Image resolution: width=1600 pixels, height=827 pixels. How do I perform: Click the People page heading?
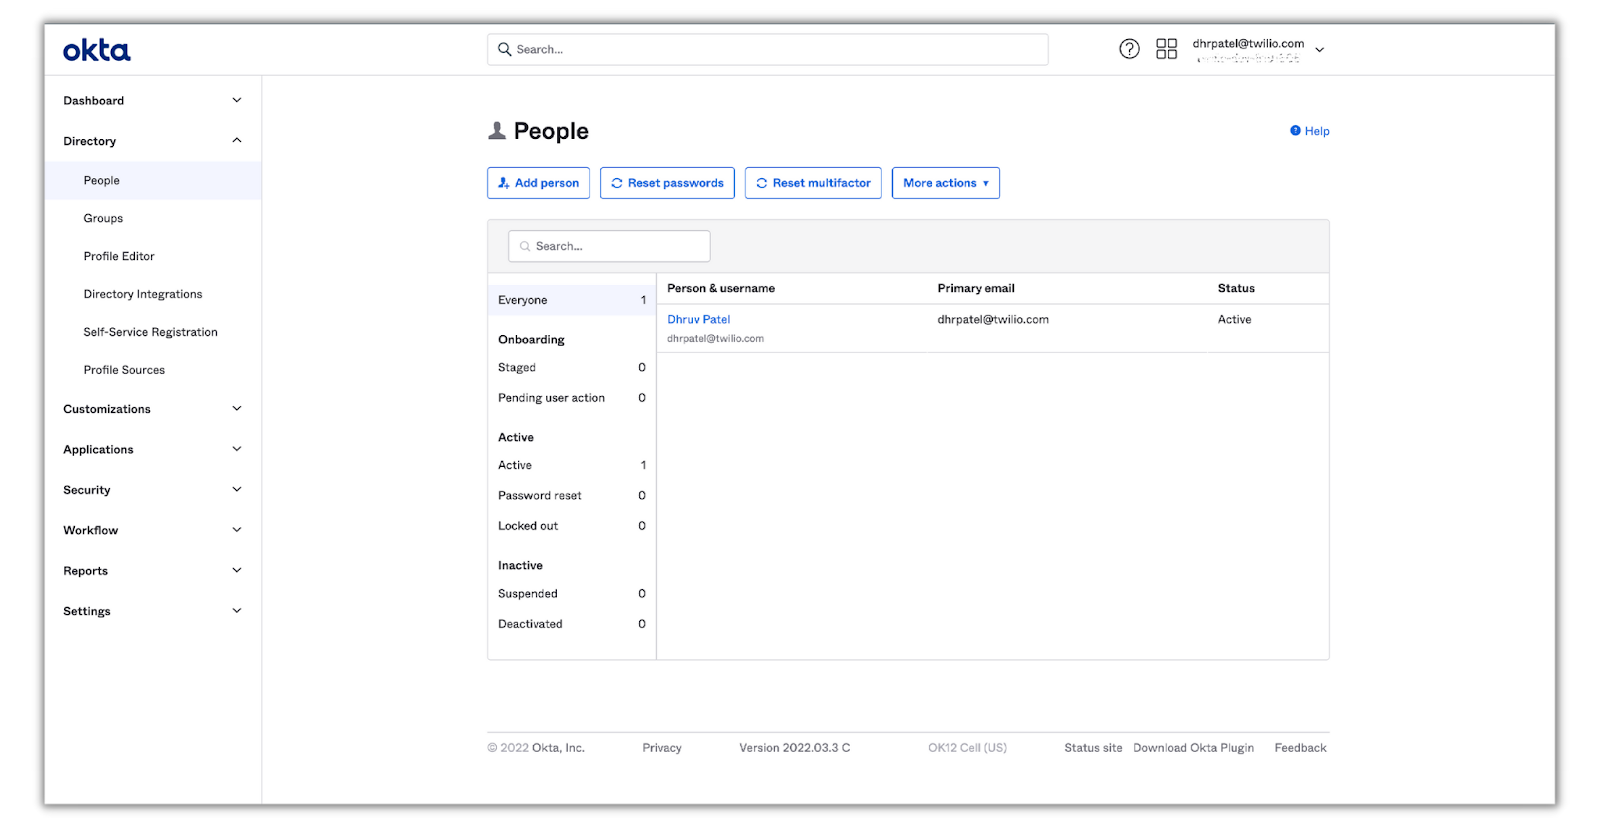tap(551, 131)
